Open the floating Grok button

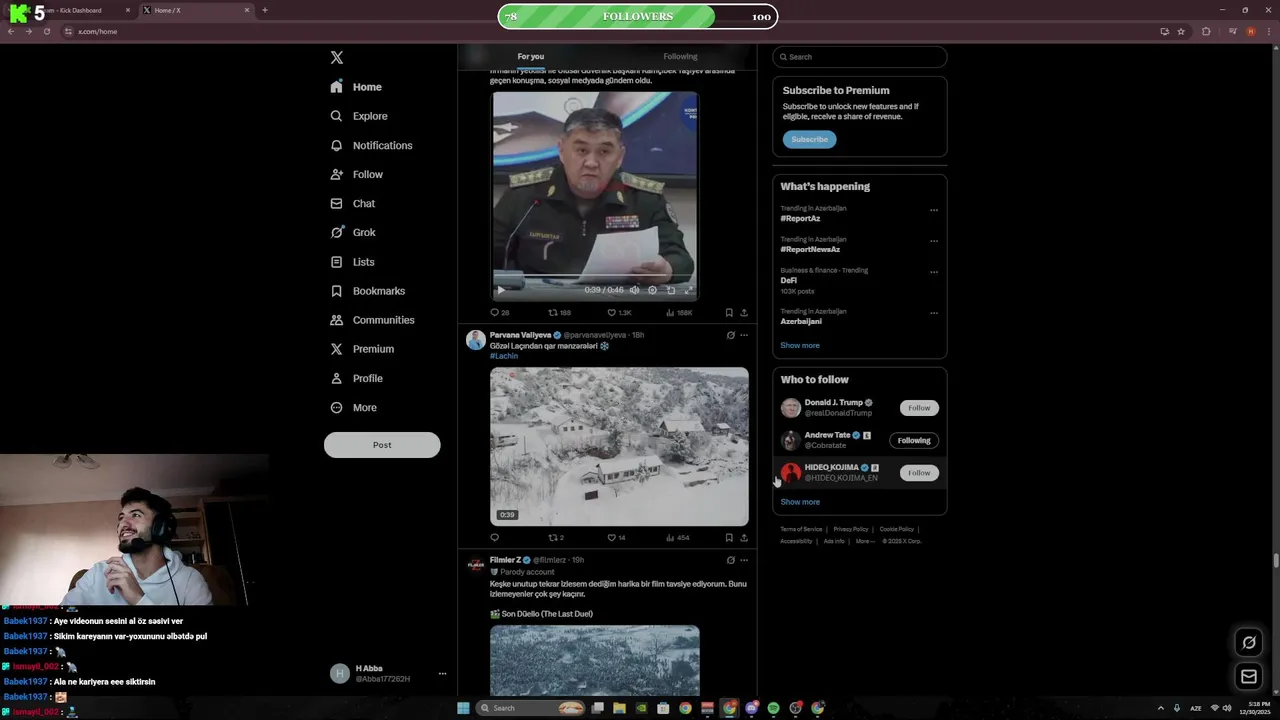[1249, 642]
